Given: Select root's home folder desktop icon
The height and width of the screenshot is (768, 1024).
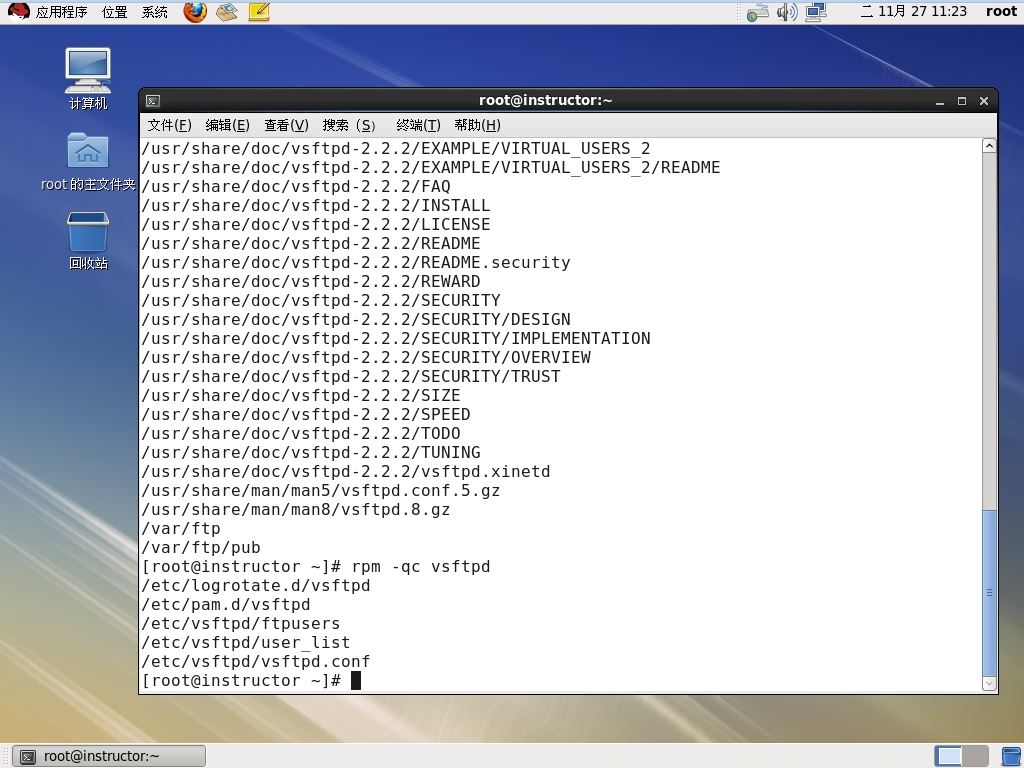Looking at the screenshot, I should click(x=88, y=161).
